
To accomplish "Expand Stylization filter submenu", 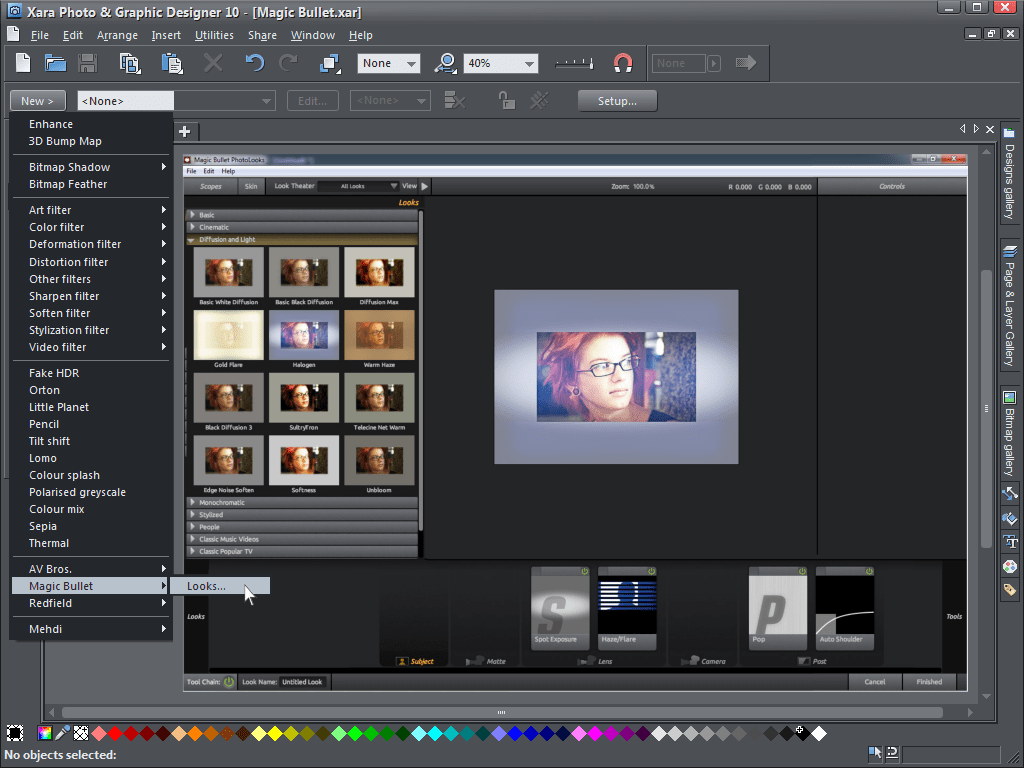I will coord(91,330).
